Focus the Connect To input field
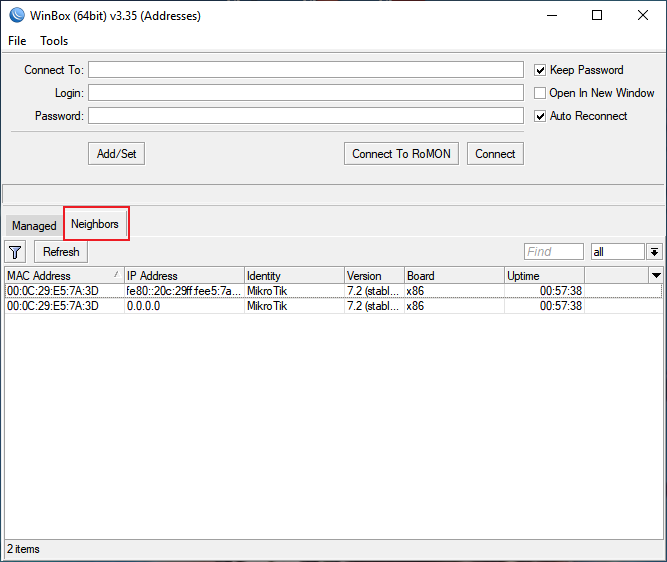 [x=306, y=70]
